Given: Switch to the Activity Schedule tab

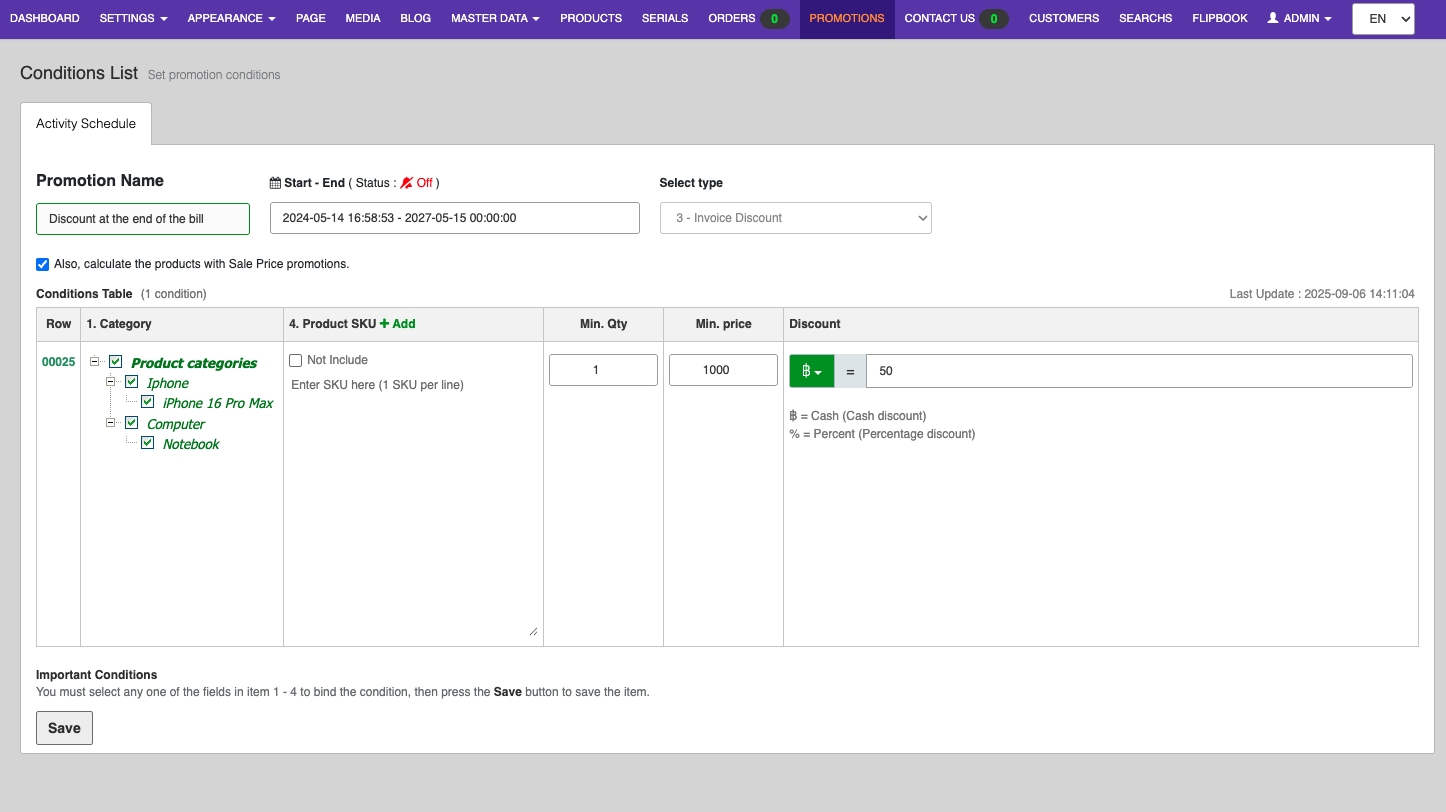Looking at the screenshot, I should pos(86,124).
